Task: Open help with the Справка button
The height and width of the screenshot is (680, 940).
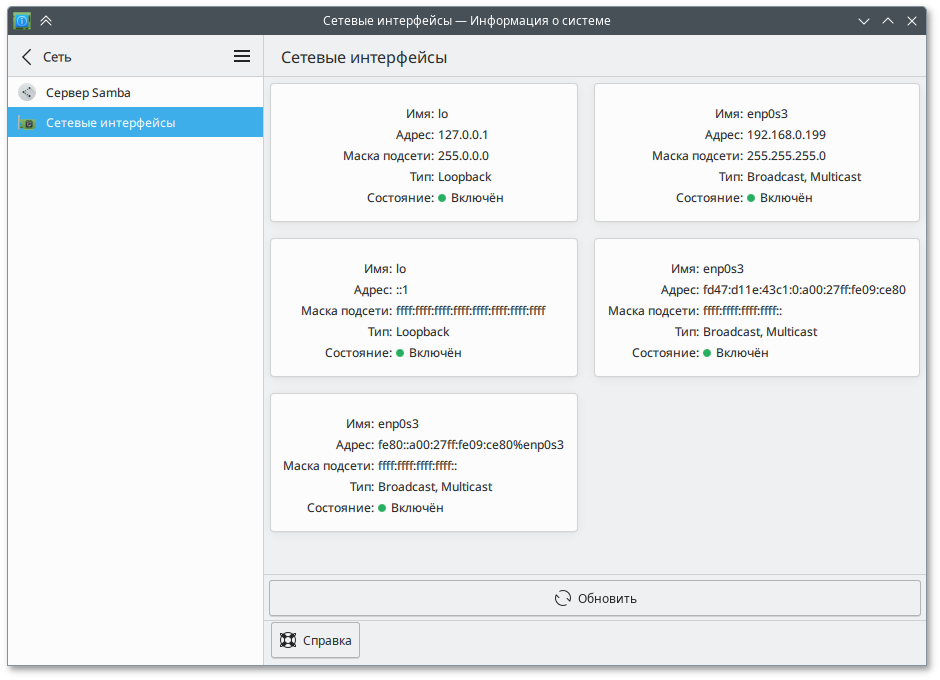Action: pos(315,640)
